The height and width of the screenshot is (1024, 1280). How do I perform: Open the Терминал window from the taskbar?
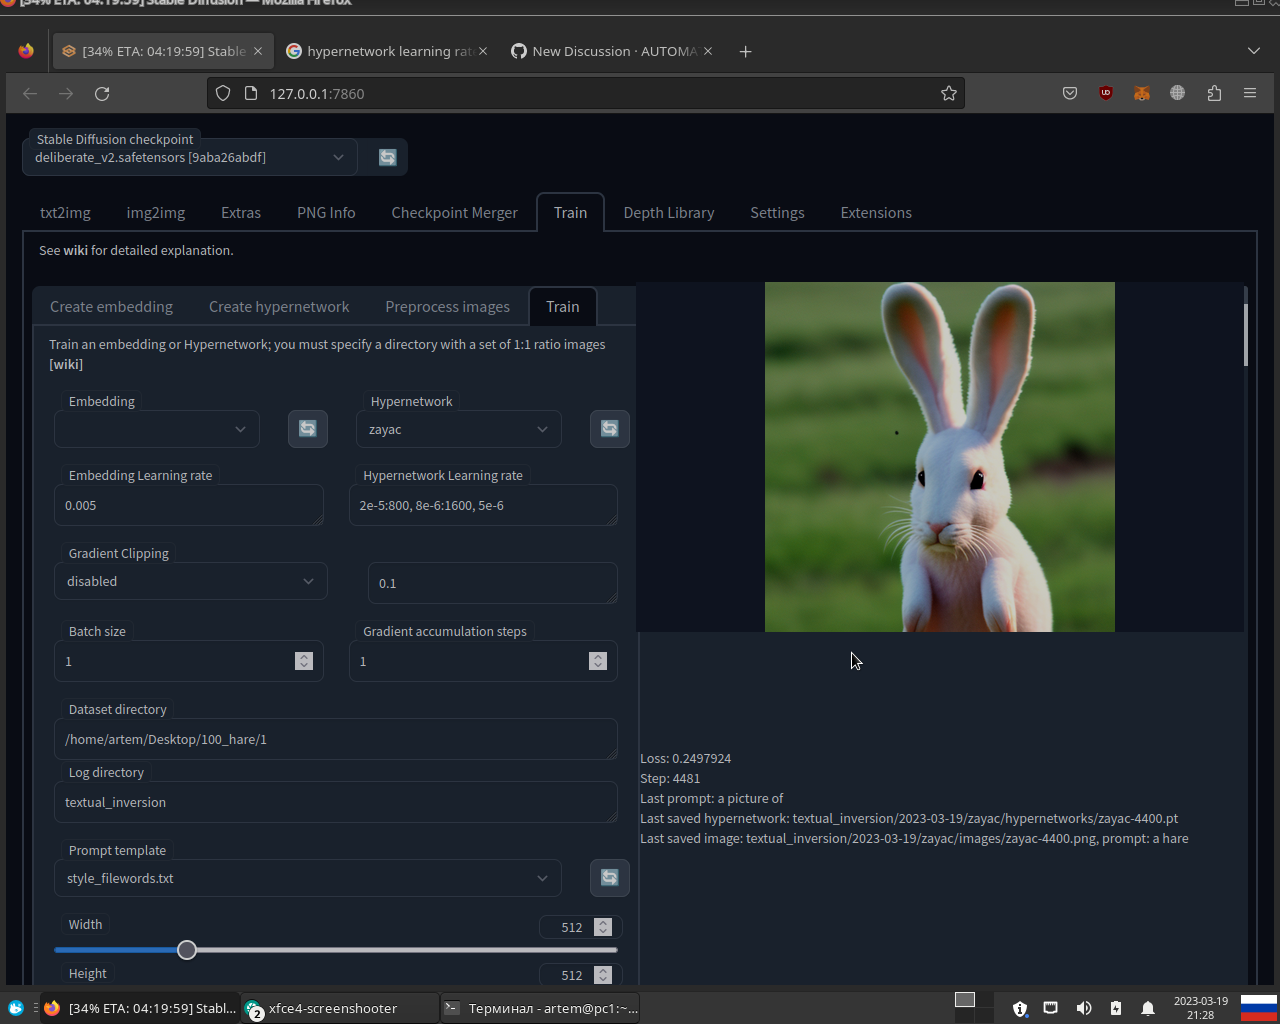click(541, 1008)
